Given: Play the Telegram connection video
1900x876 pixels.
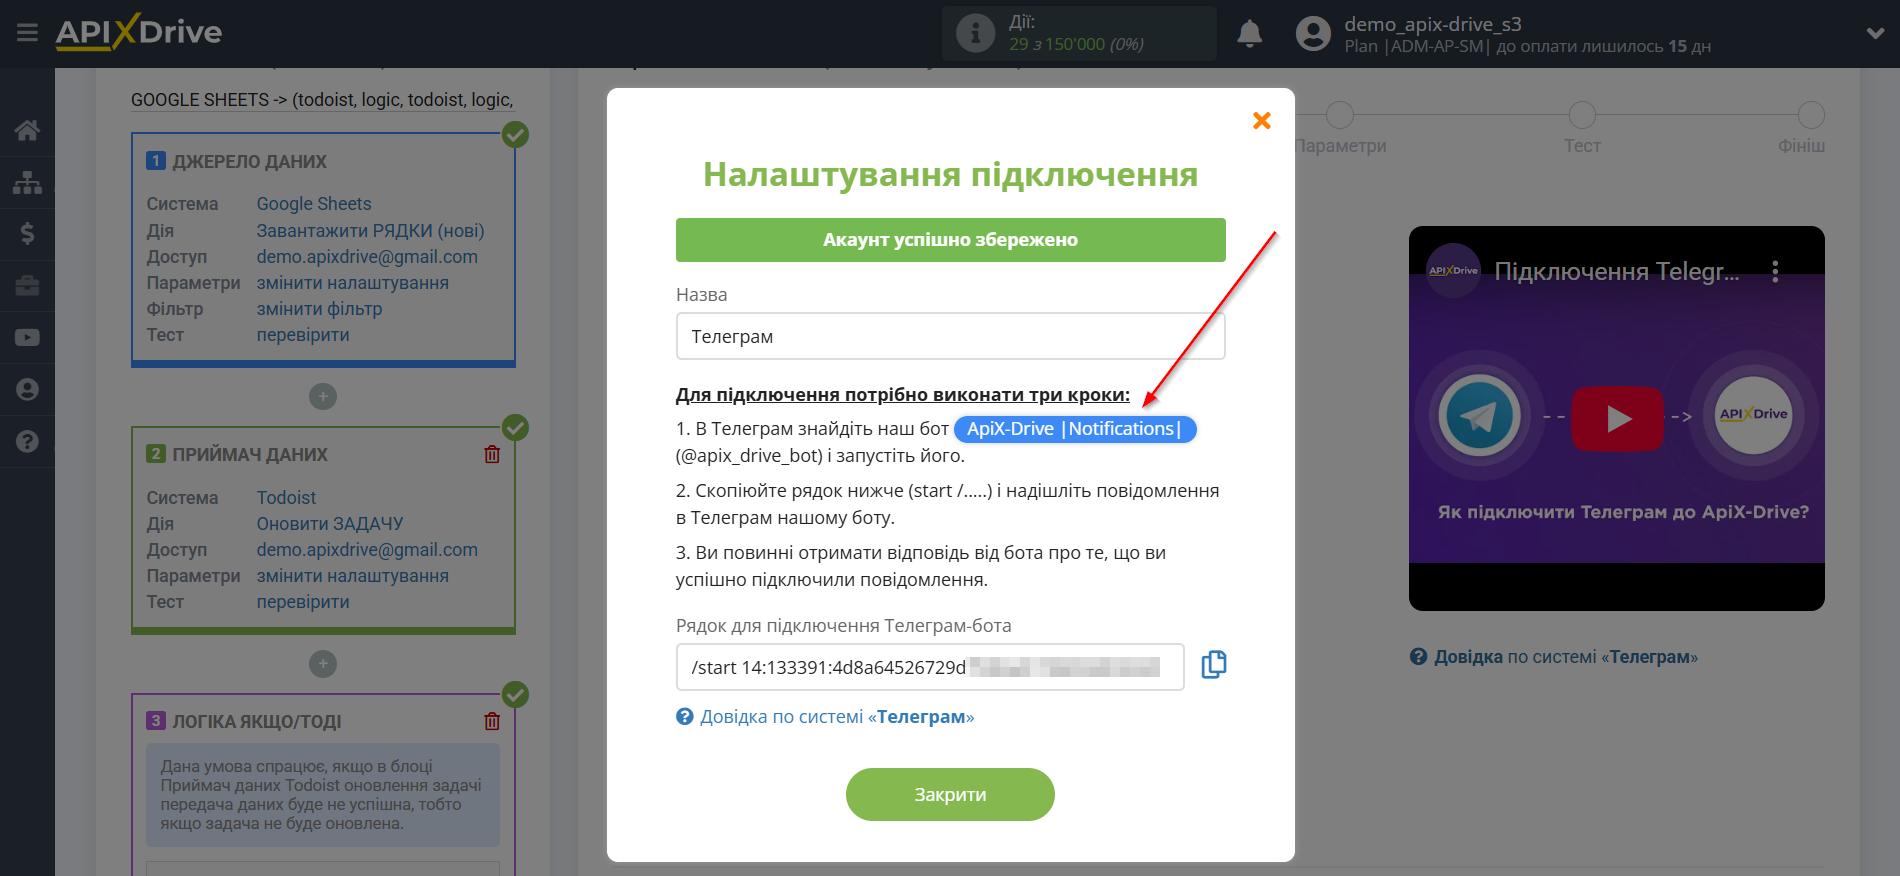Looking at the screenshot, I should point(1618,418).
